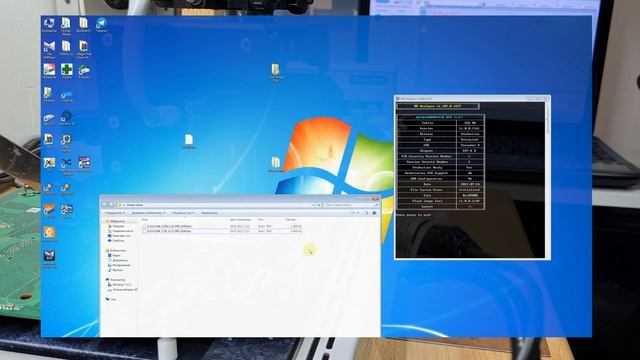This screenshot has height=360, width=640.
Task: Open the orange C desktop shortcut
Action: [49, 234]
